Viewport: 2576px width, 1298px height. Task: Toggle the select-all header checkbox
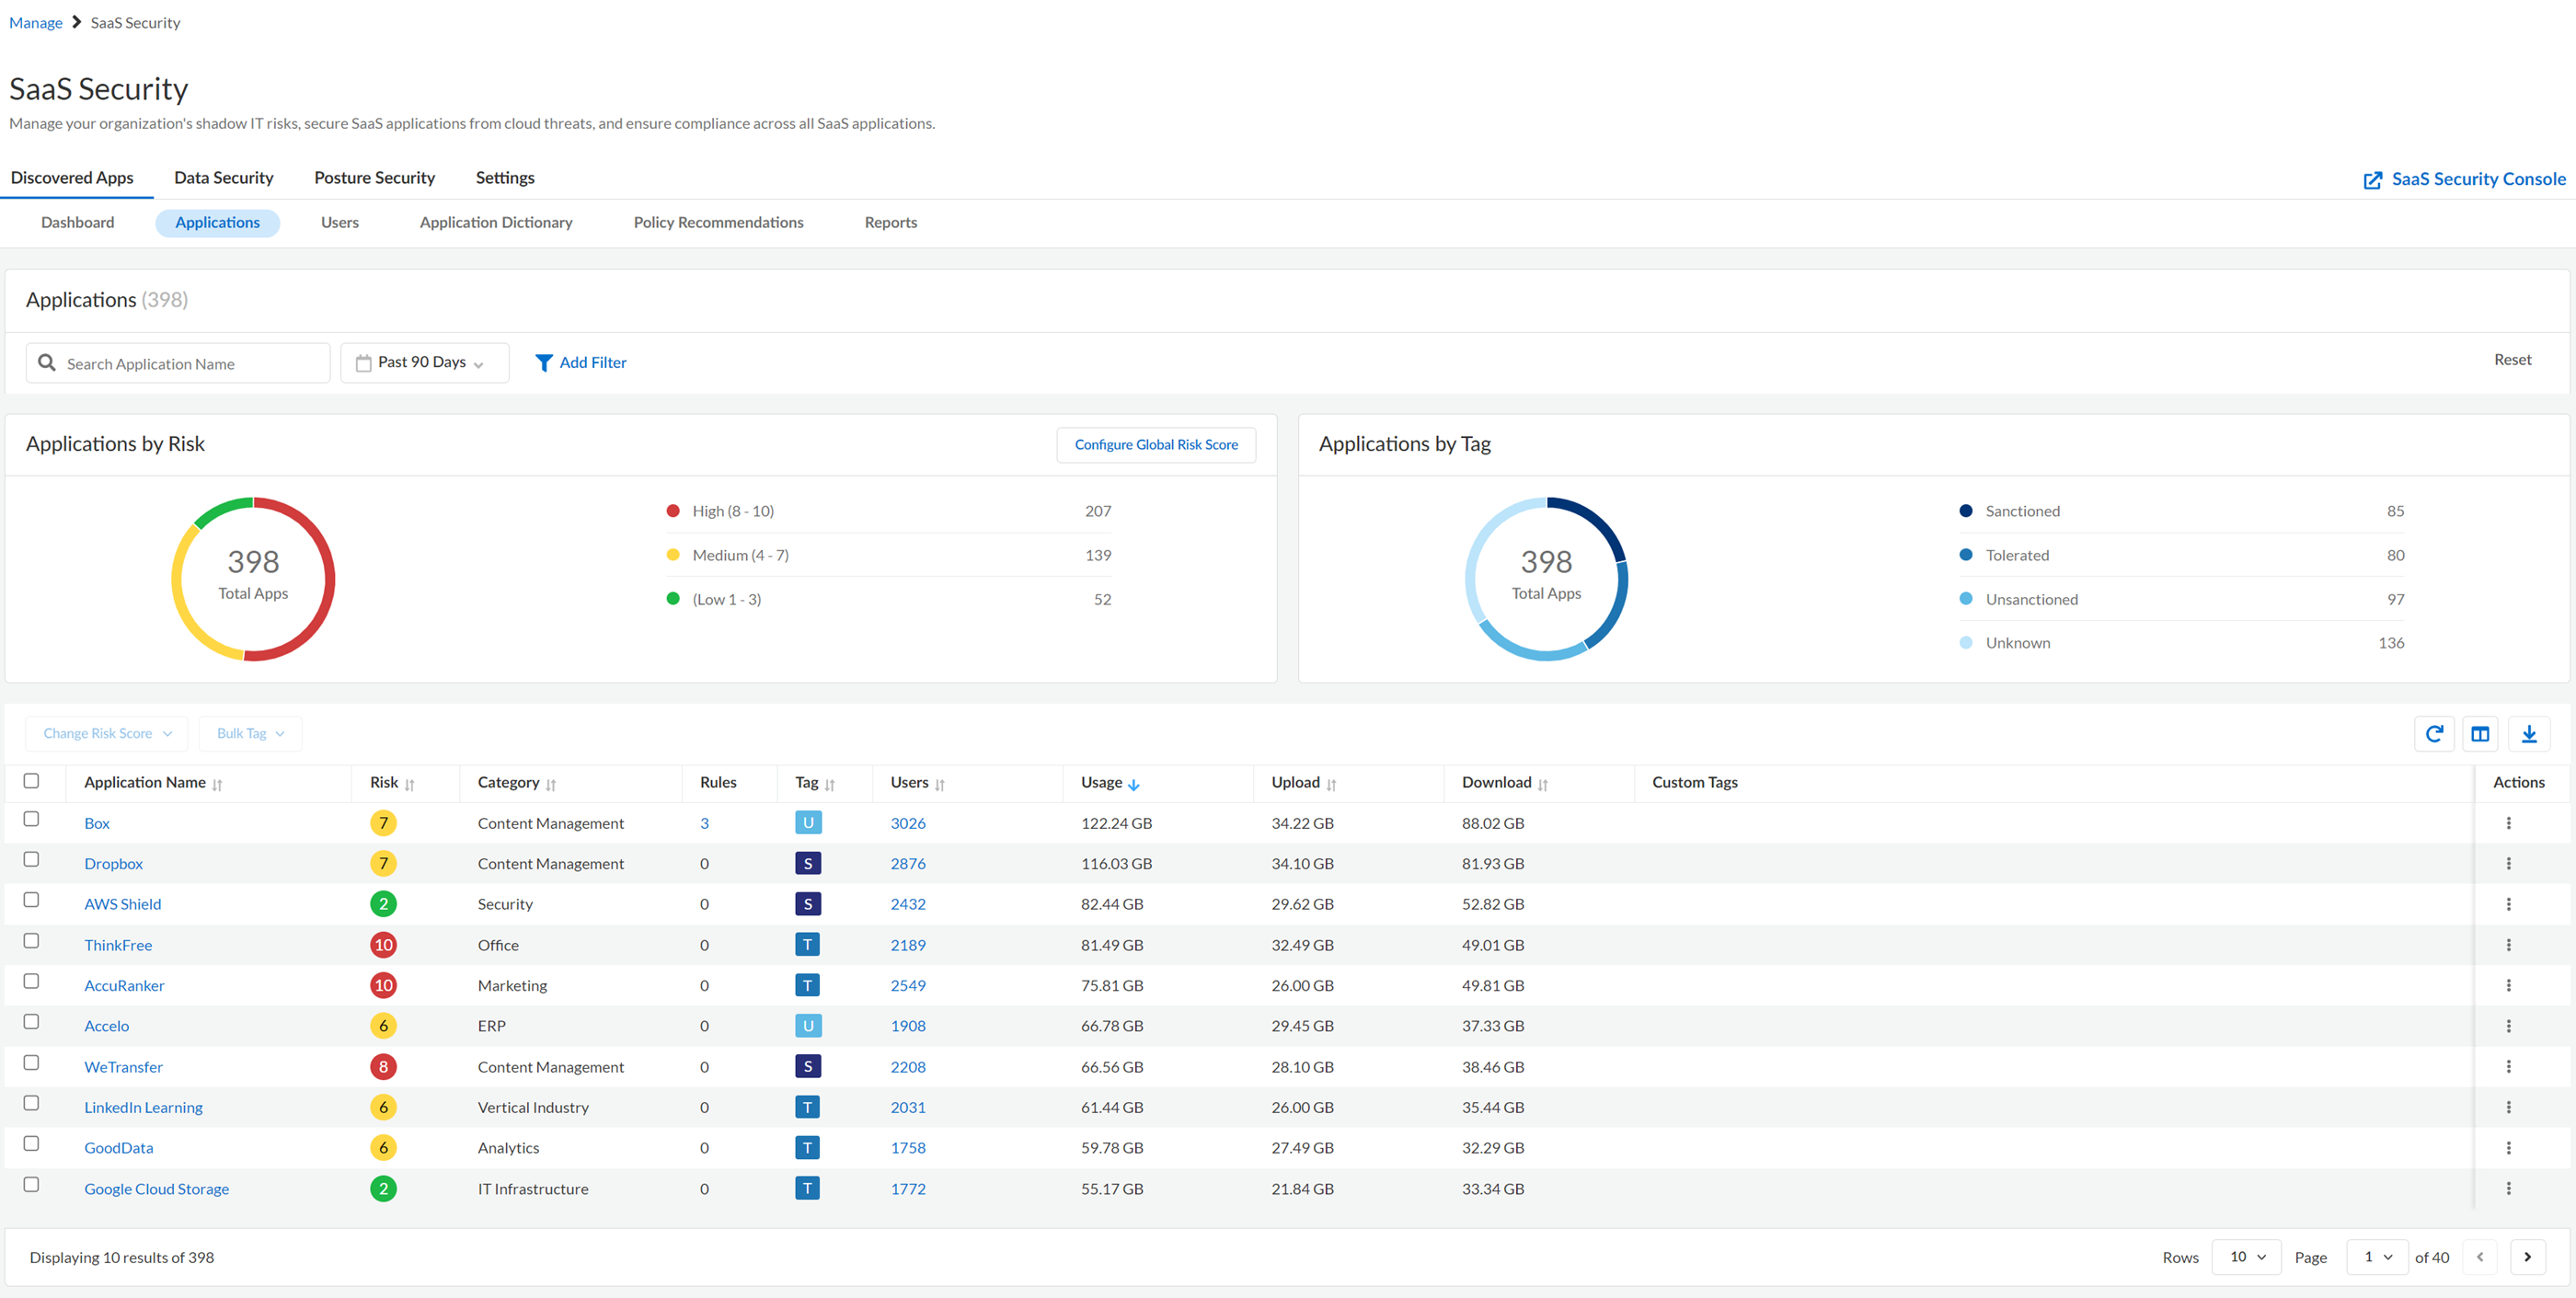coord(31,781)
